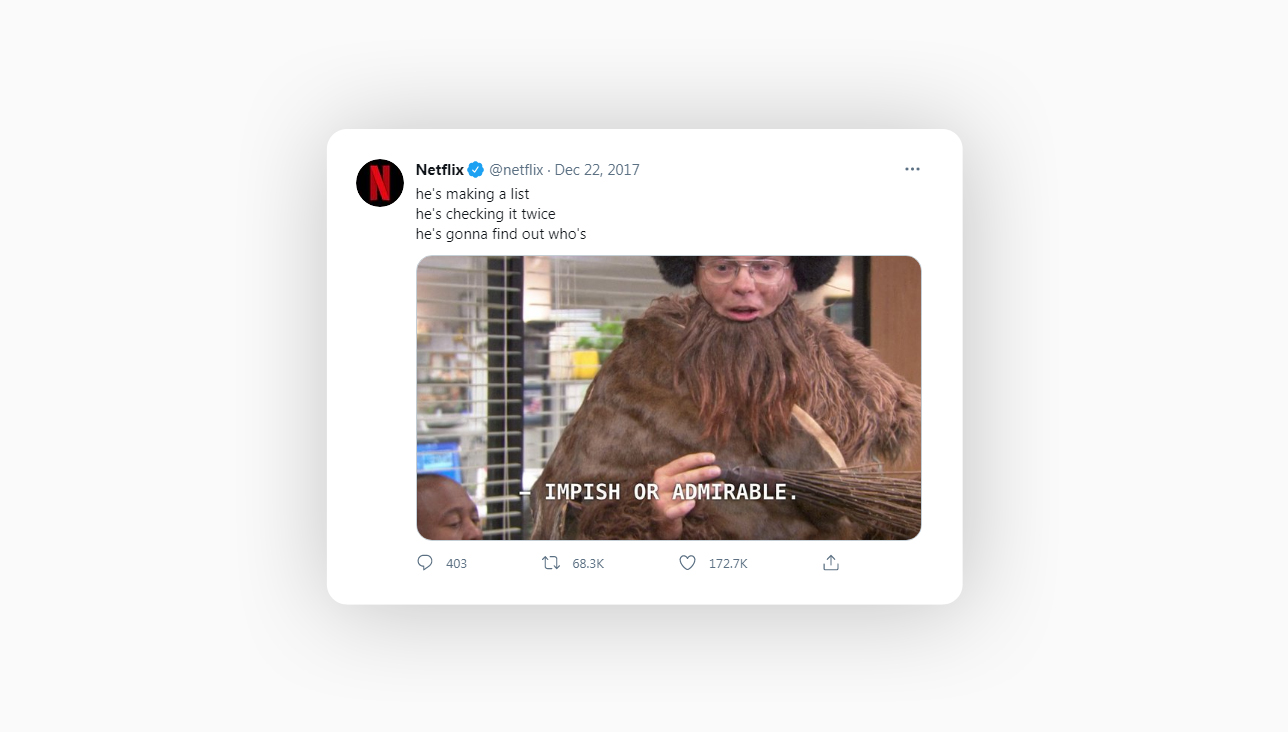Click the @netflix handle
Viewport: 1288px width, 732px height.
tap(516, 170)
